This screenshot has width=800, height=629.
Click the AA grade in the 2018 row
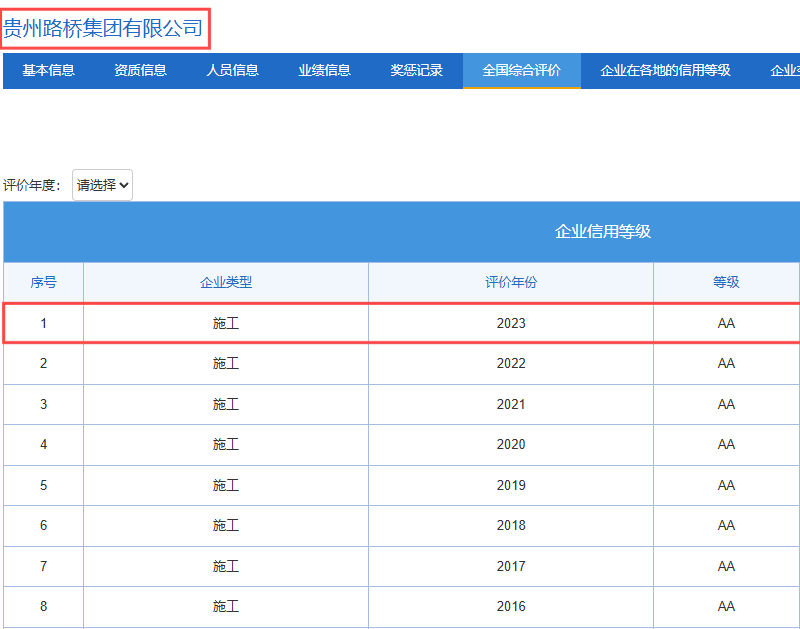pos(727,525)
